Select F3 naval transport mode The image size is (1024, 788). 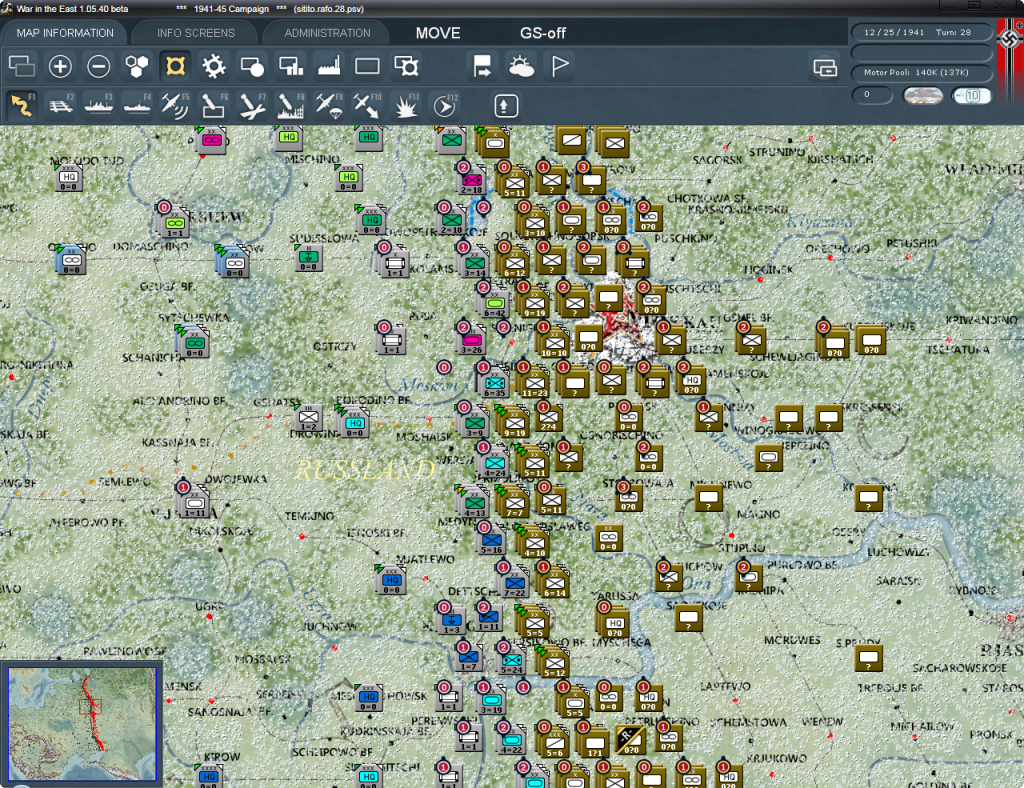[x=99, y=105]
